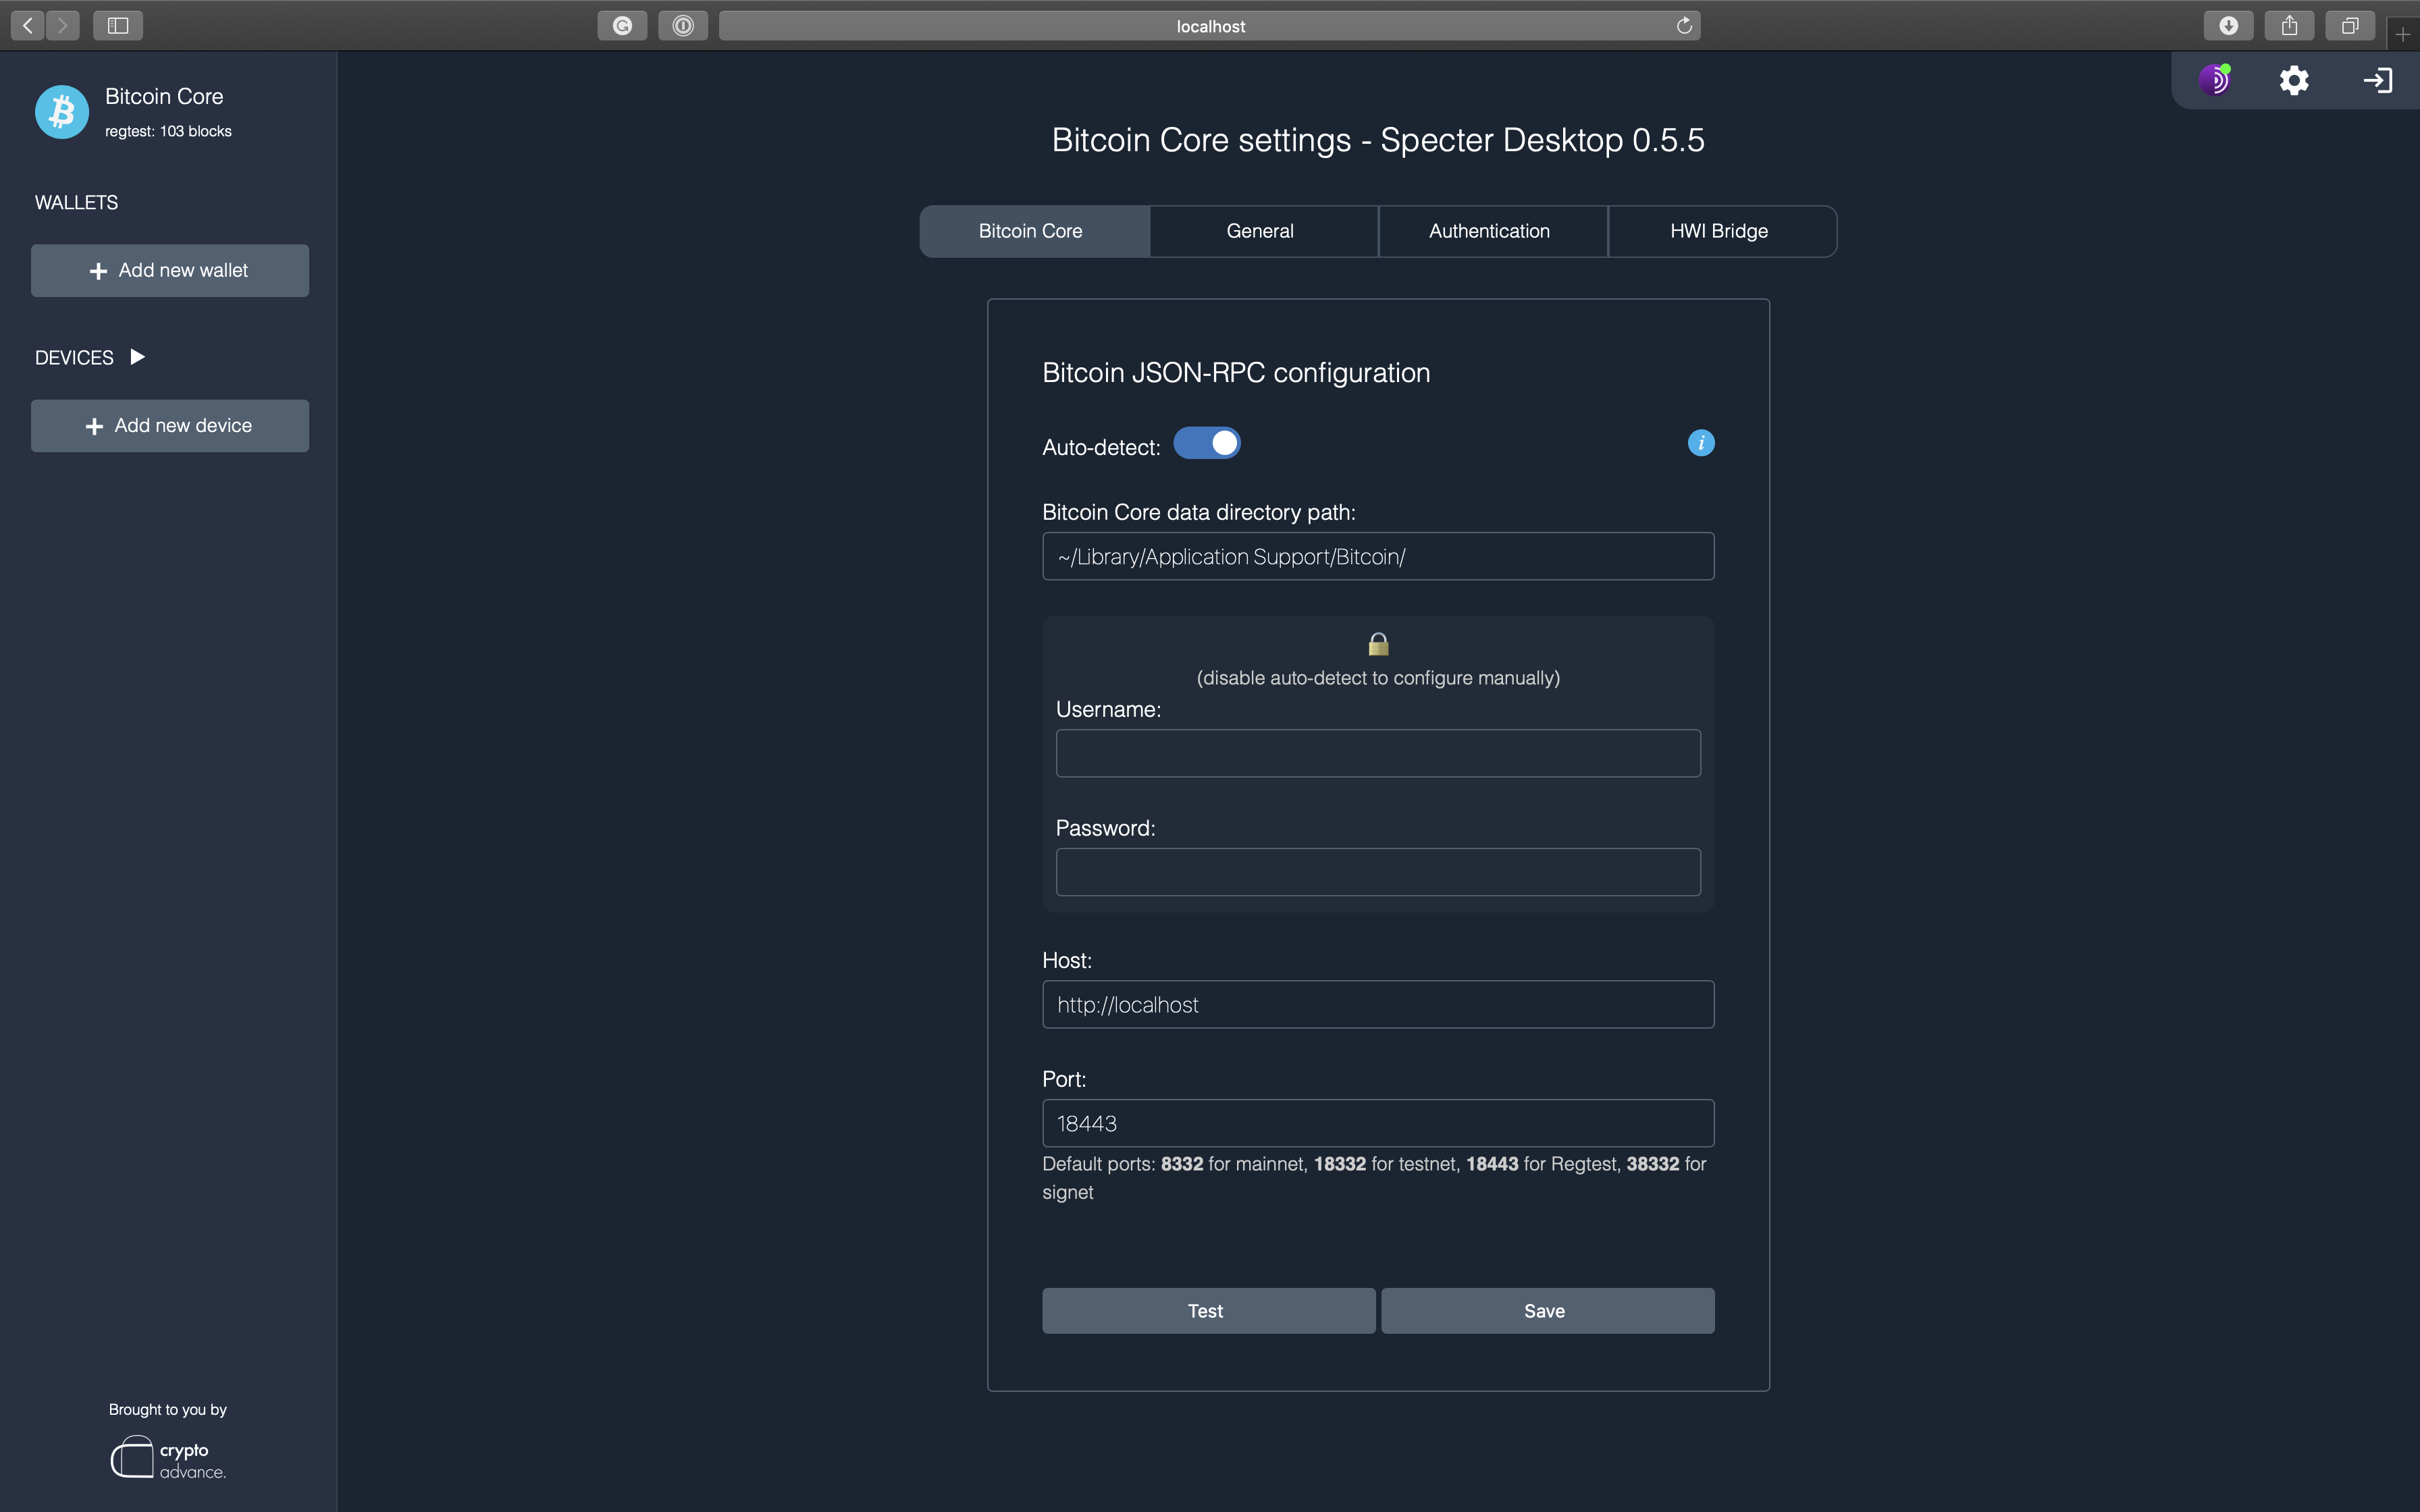The image size is (2420, 1512).
Task: Click the browser share icon
Action: [x=2289, y=26]
